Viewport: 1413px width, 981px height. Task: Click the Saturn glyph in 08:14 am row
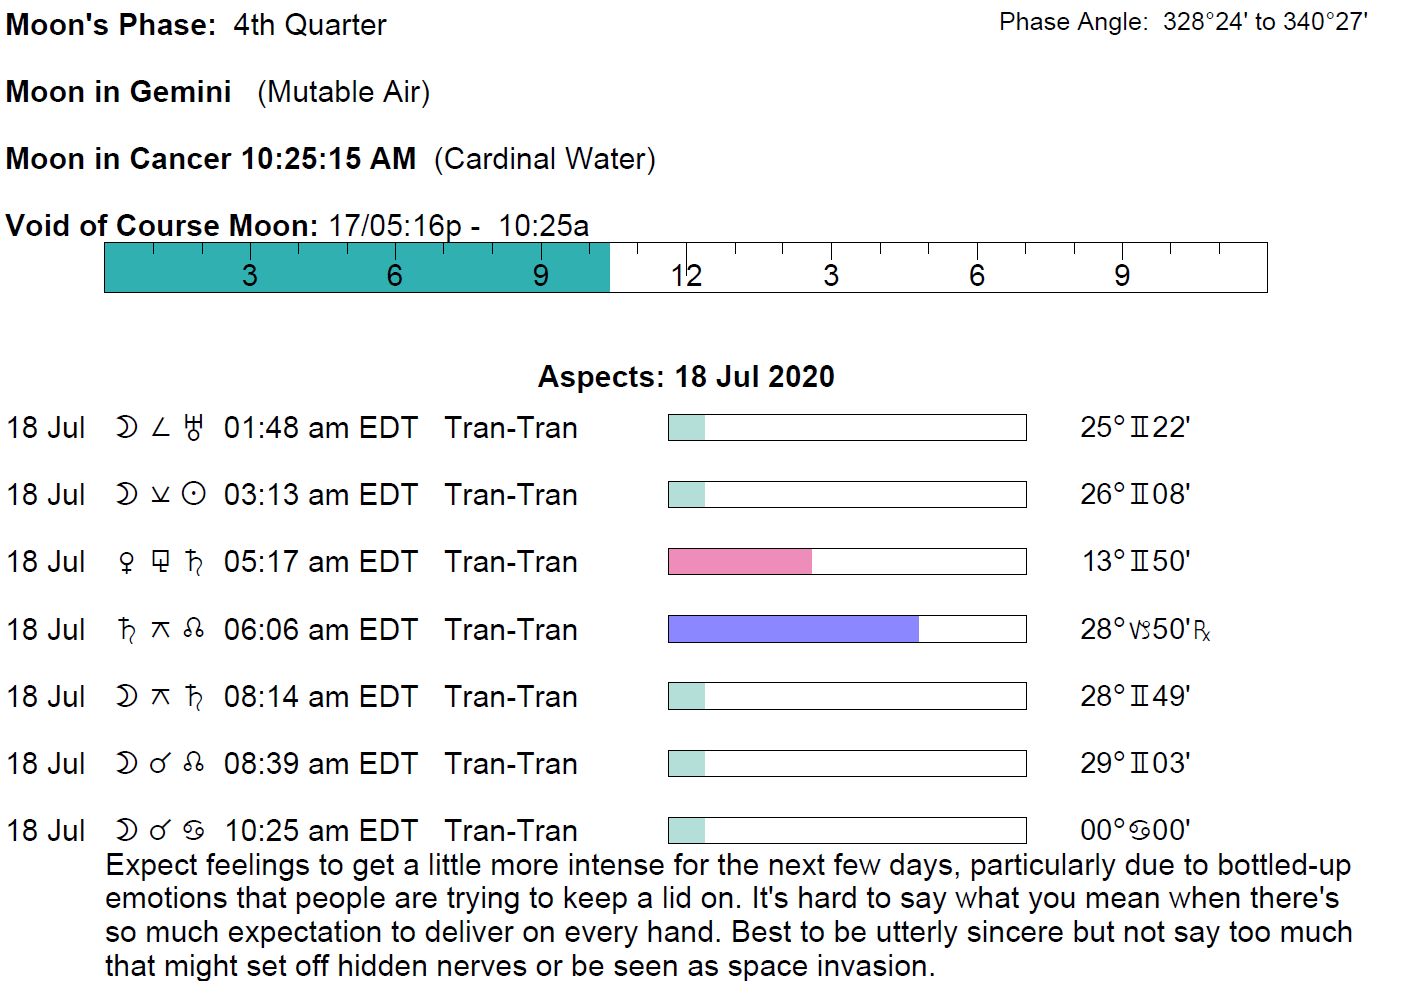[x=194, y=697]
